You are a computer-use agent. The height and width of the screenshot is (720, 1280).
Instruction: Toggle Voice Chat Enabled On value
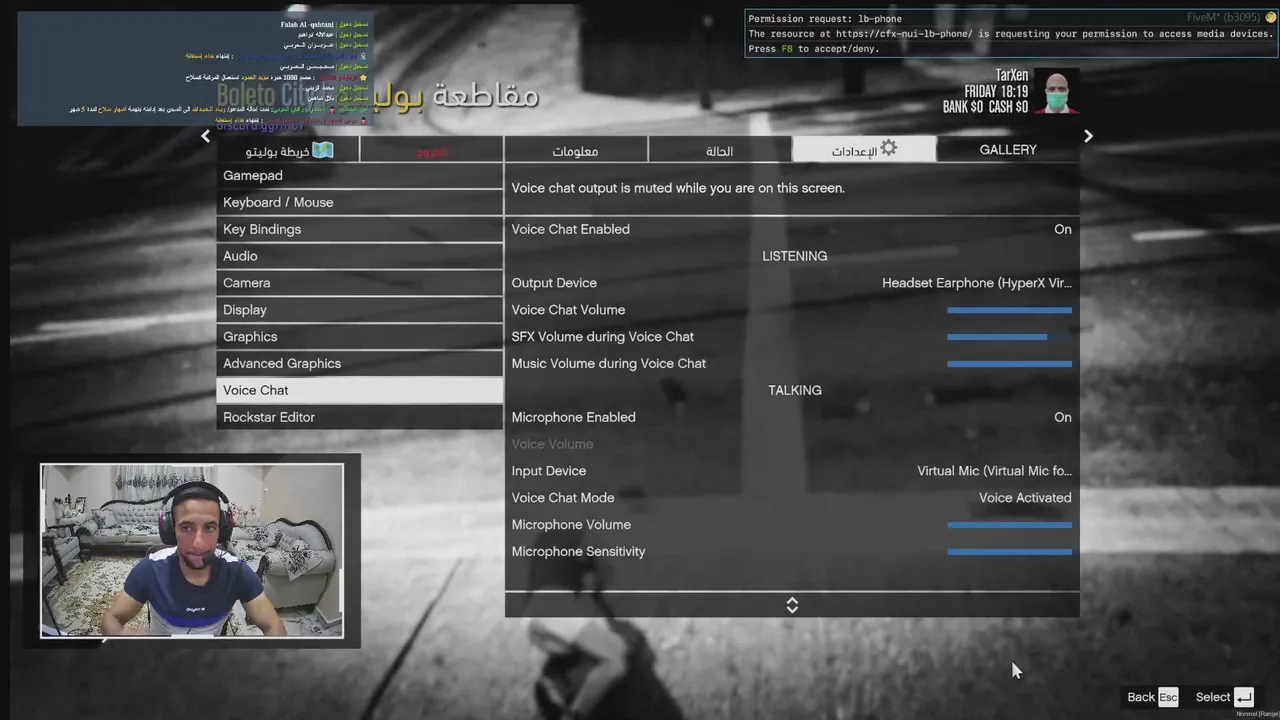point(1062,229)
